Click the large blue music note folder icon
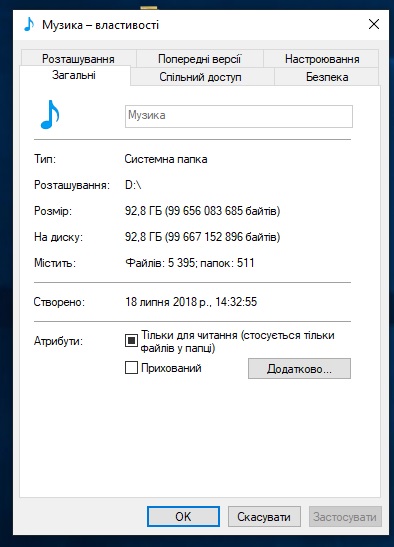 pos(50,115)
